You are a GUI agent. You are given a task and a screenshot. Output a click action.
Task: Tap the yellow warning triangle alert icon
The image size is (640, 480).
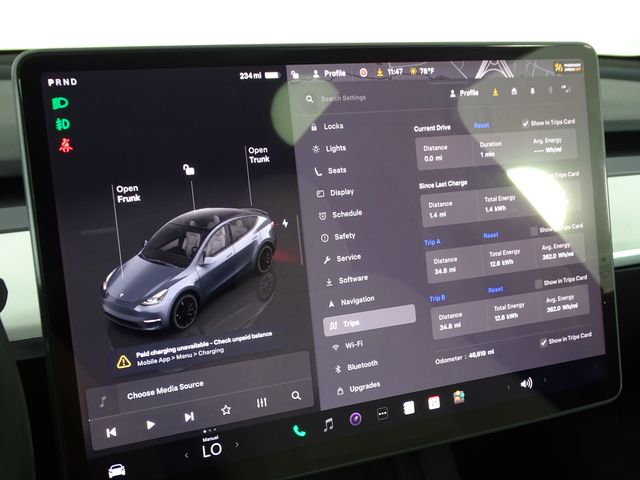tap(123, 361)
